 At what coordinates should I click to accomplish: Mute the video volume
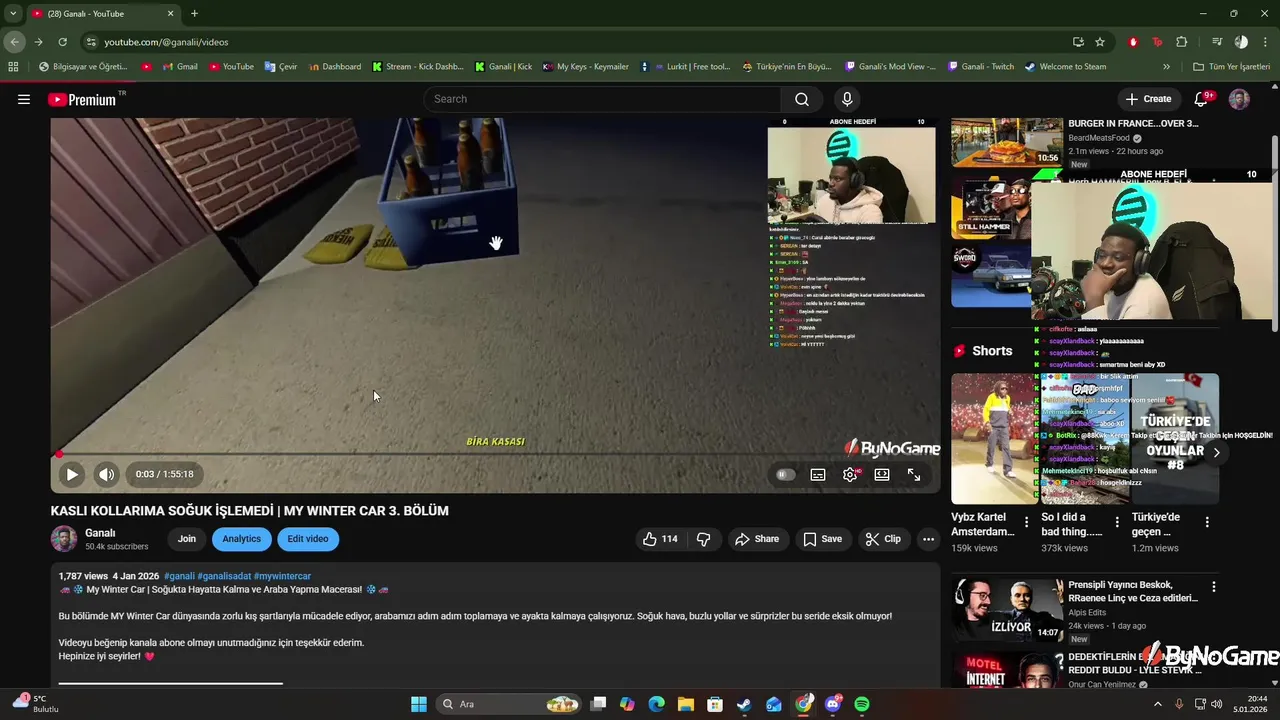(106, 475)
